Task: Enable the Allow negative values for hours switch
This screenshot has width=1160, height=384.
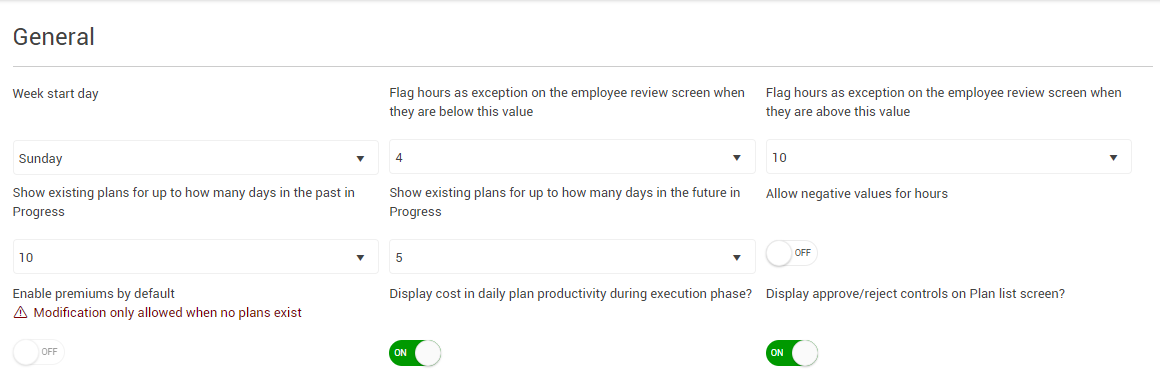Action: pos(792,253)
